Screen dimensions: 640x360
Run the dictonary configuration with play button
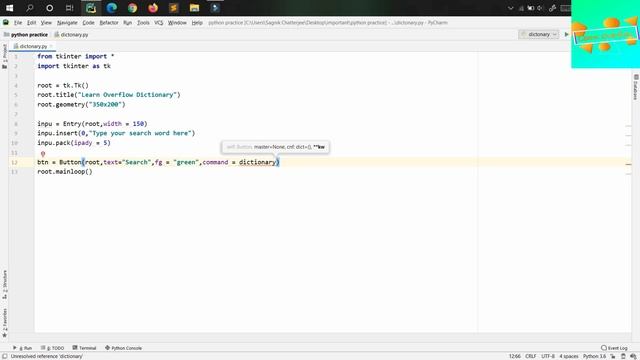[x=567, y=34]
